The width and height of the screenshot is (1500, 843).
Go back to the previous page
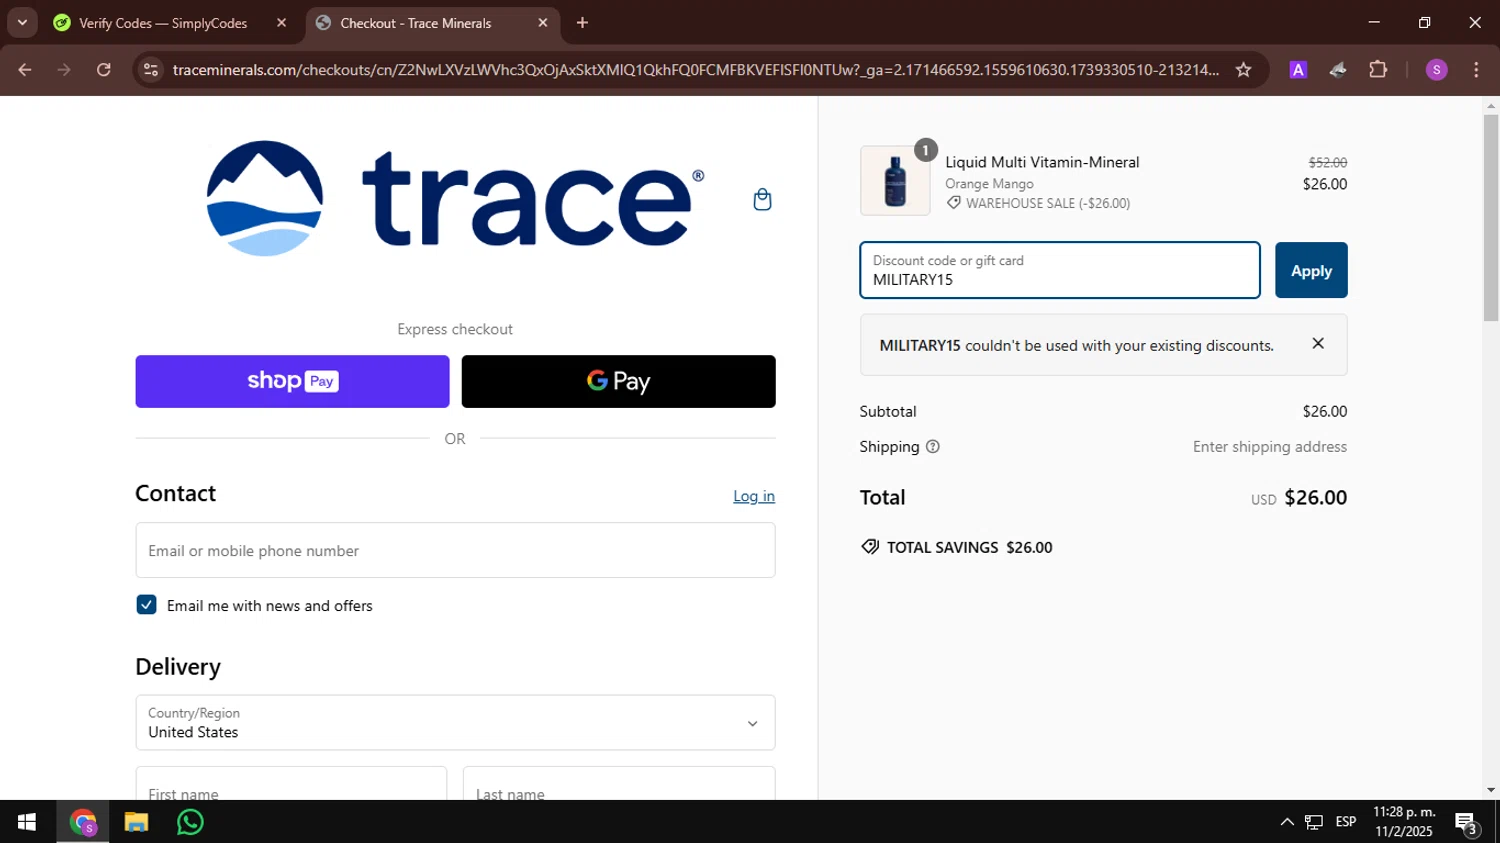point(25,70)
